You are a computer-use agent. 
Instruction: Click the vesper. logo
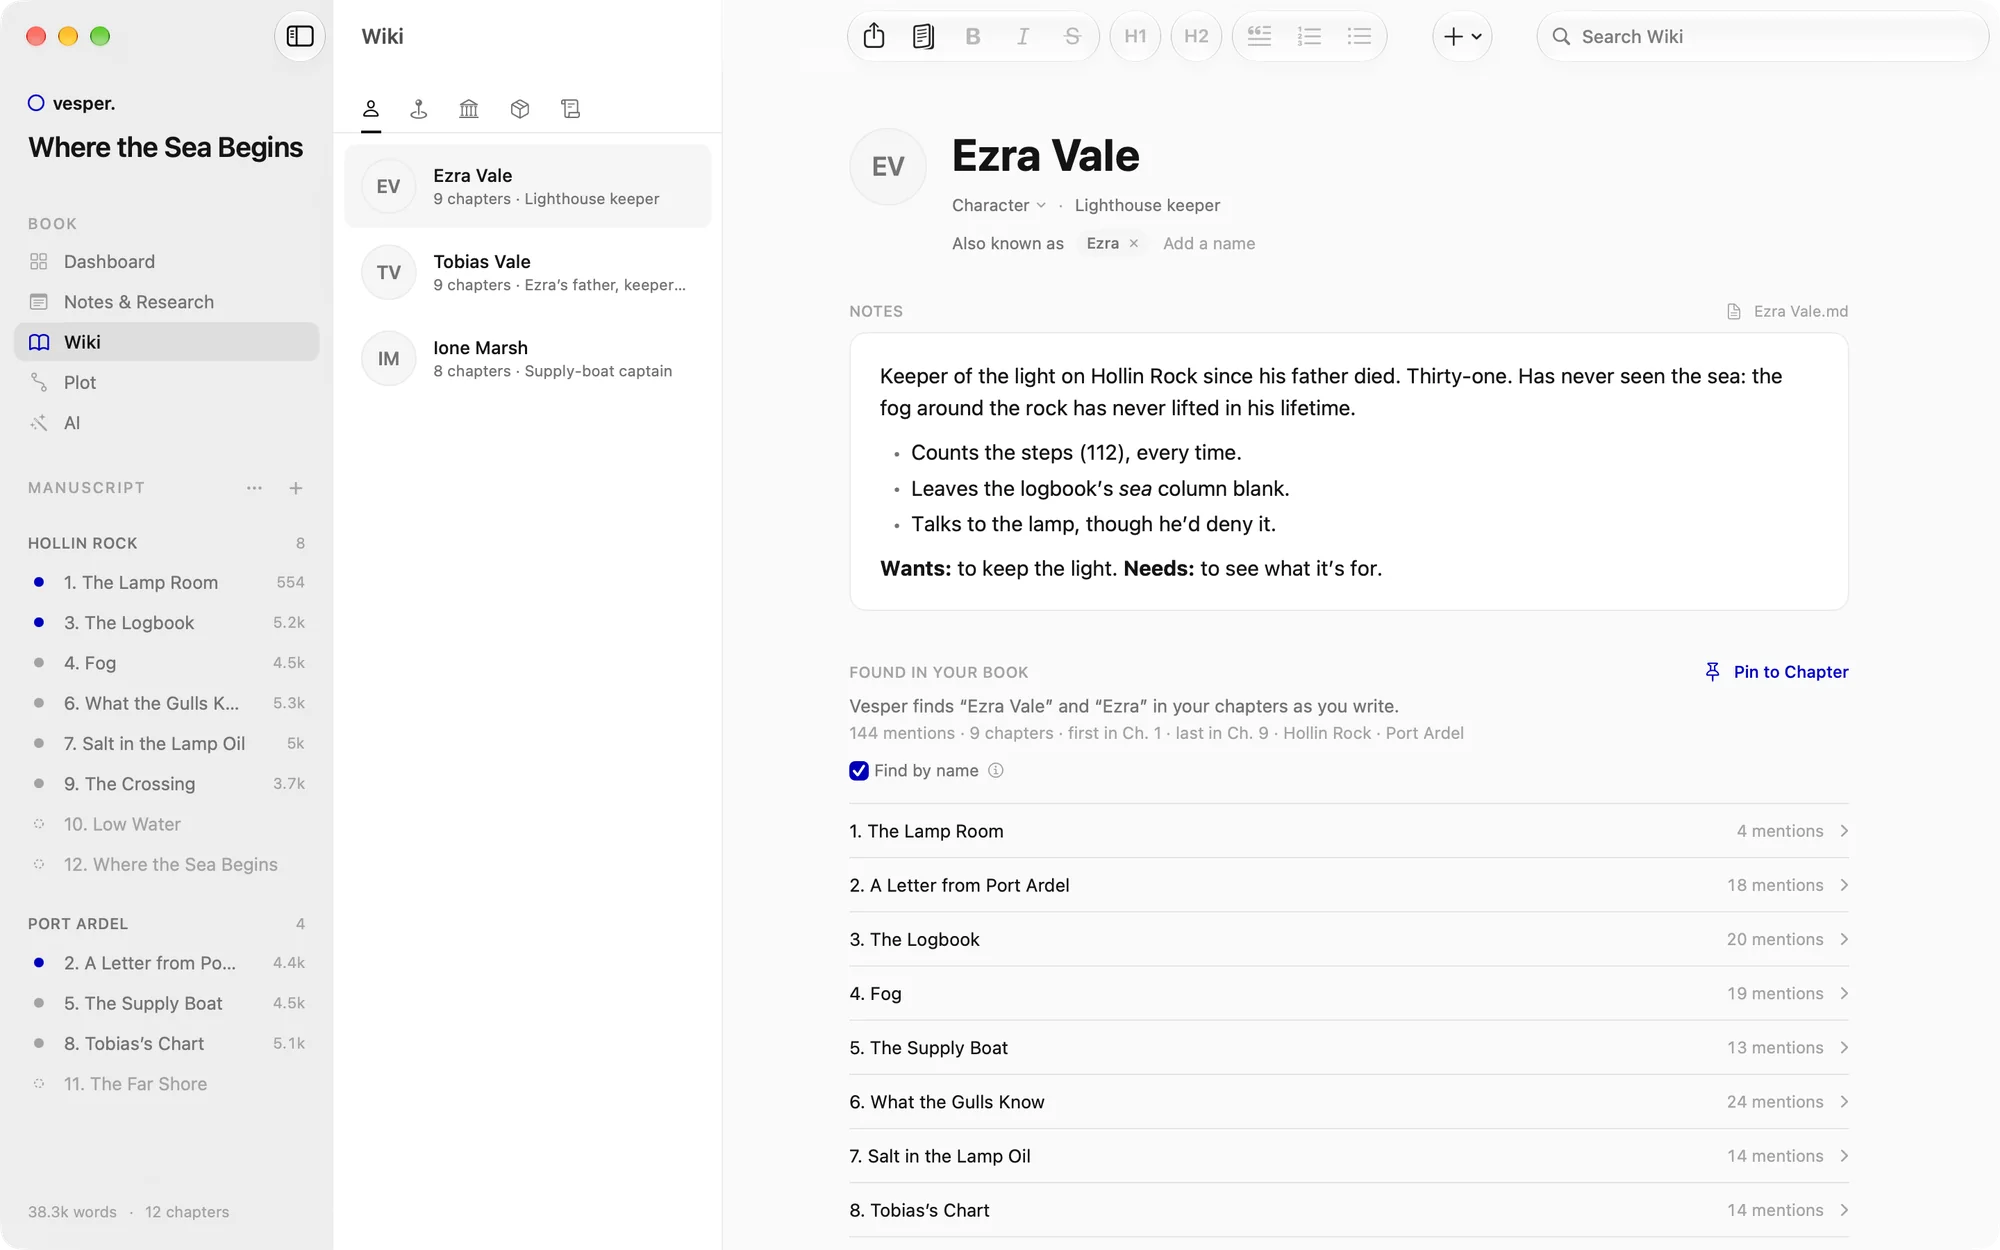point(71,103)
